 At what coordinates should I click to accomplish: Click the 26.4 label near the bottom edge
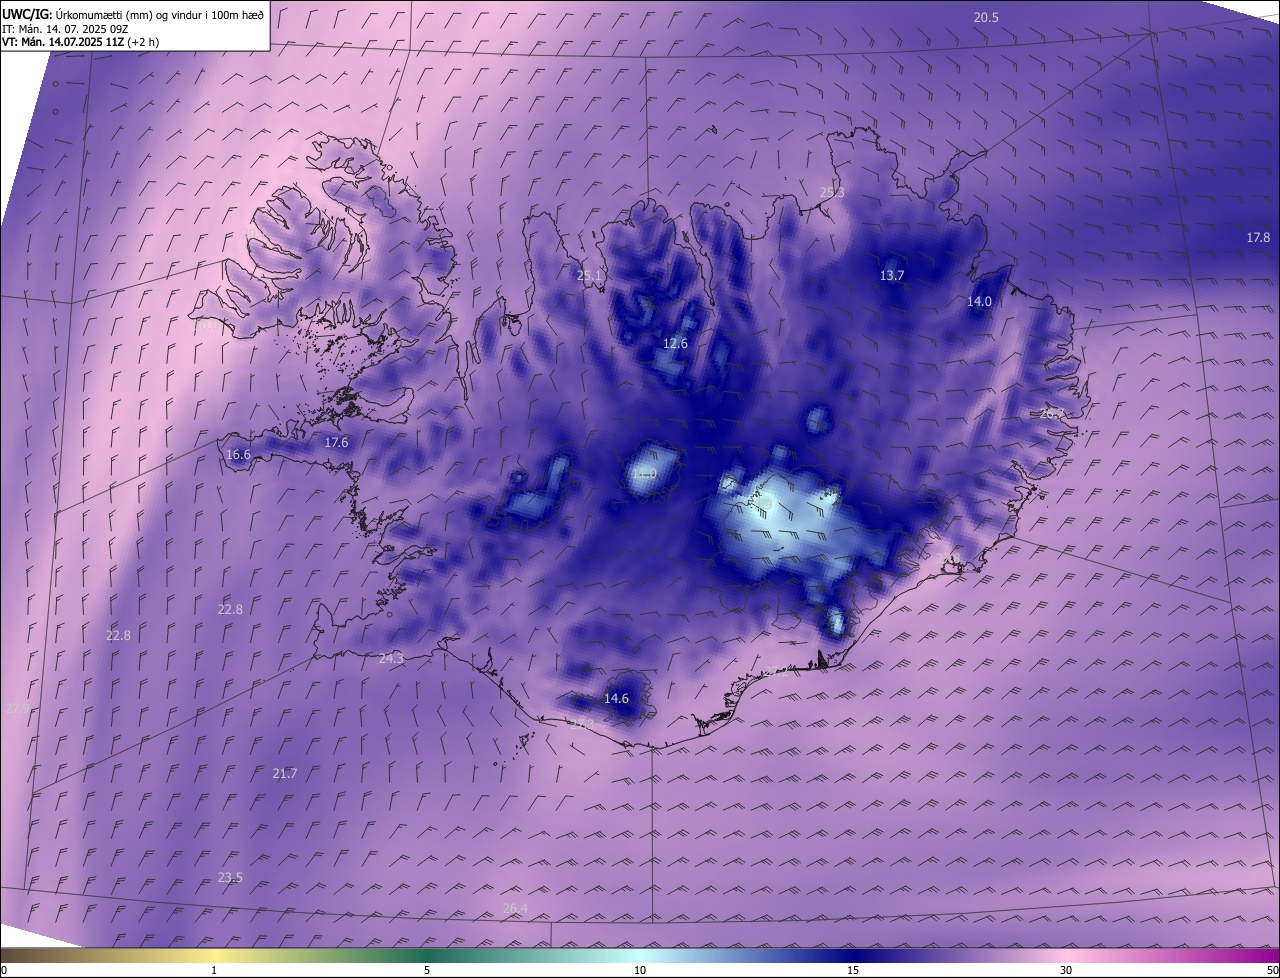515,908
